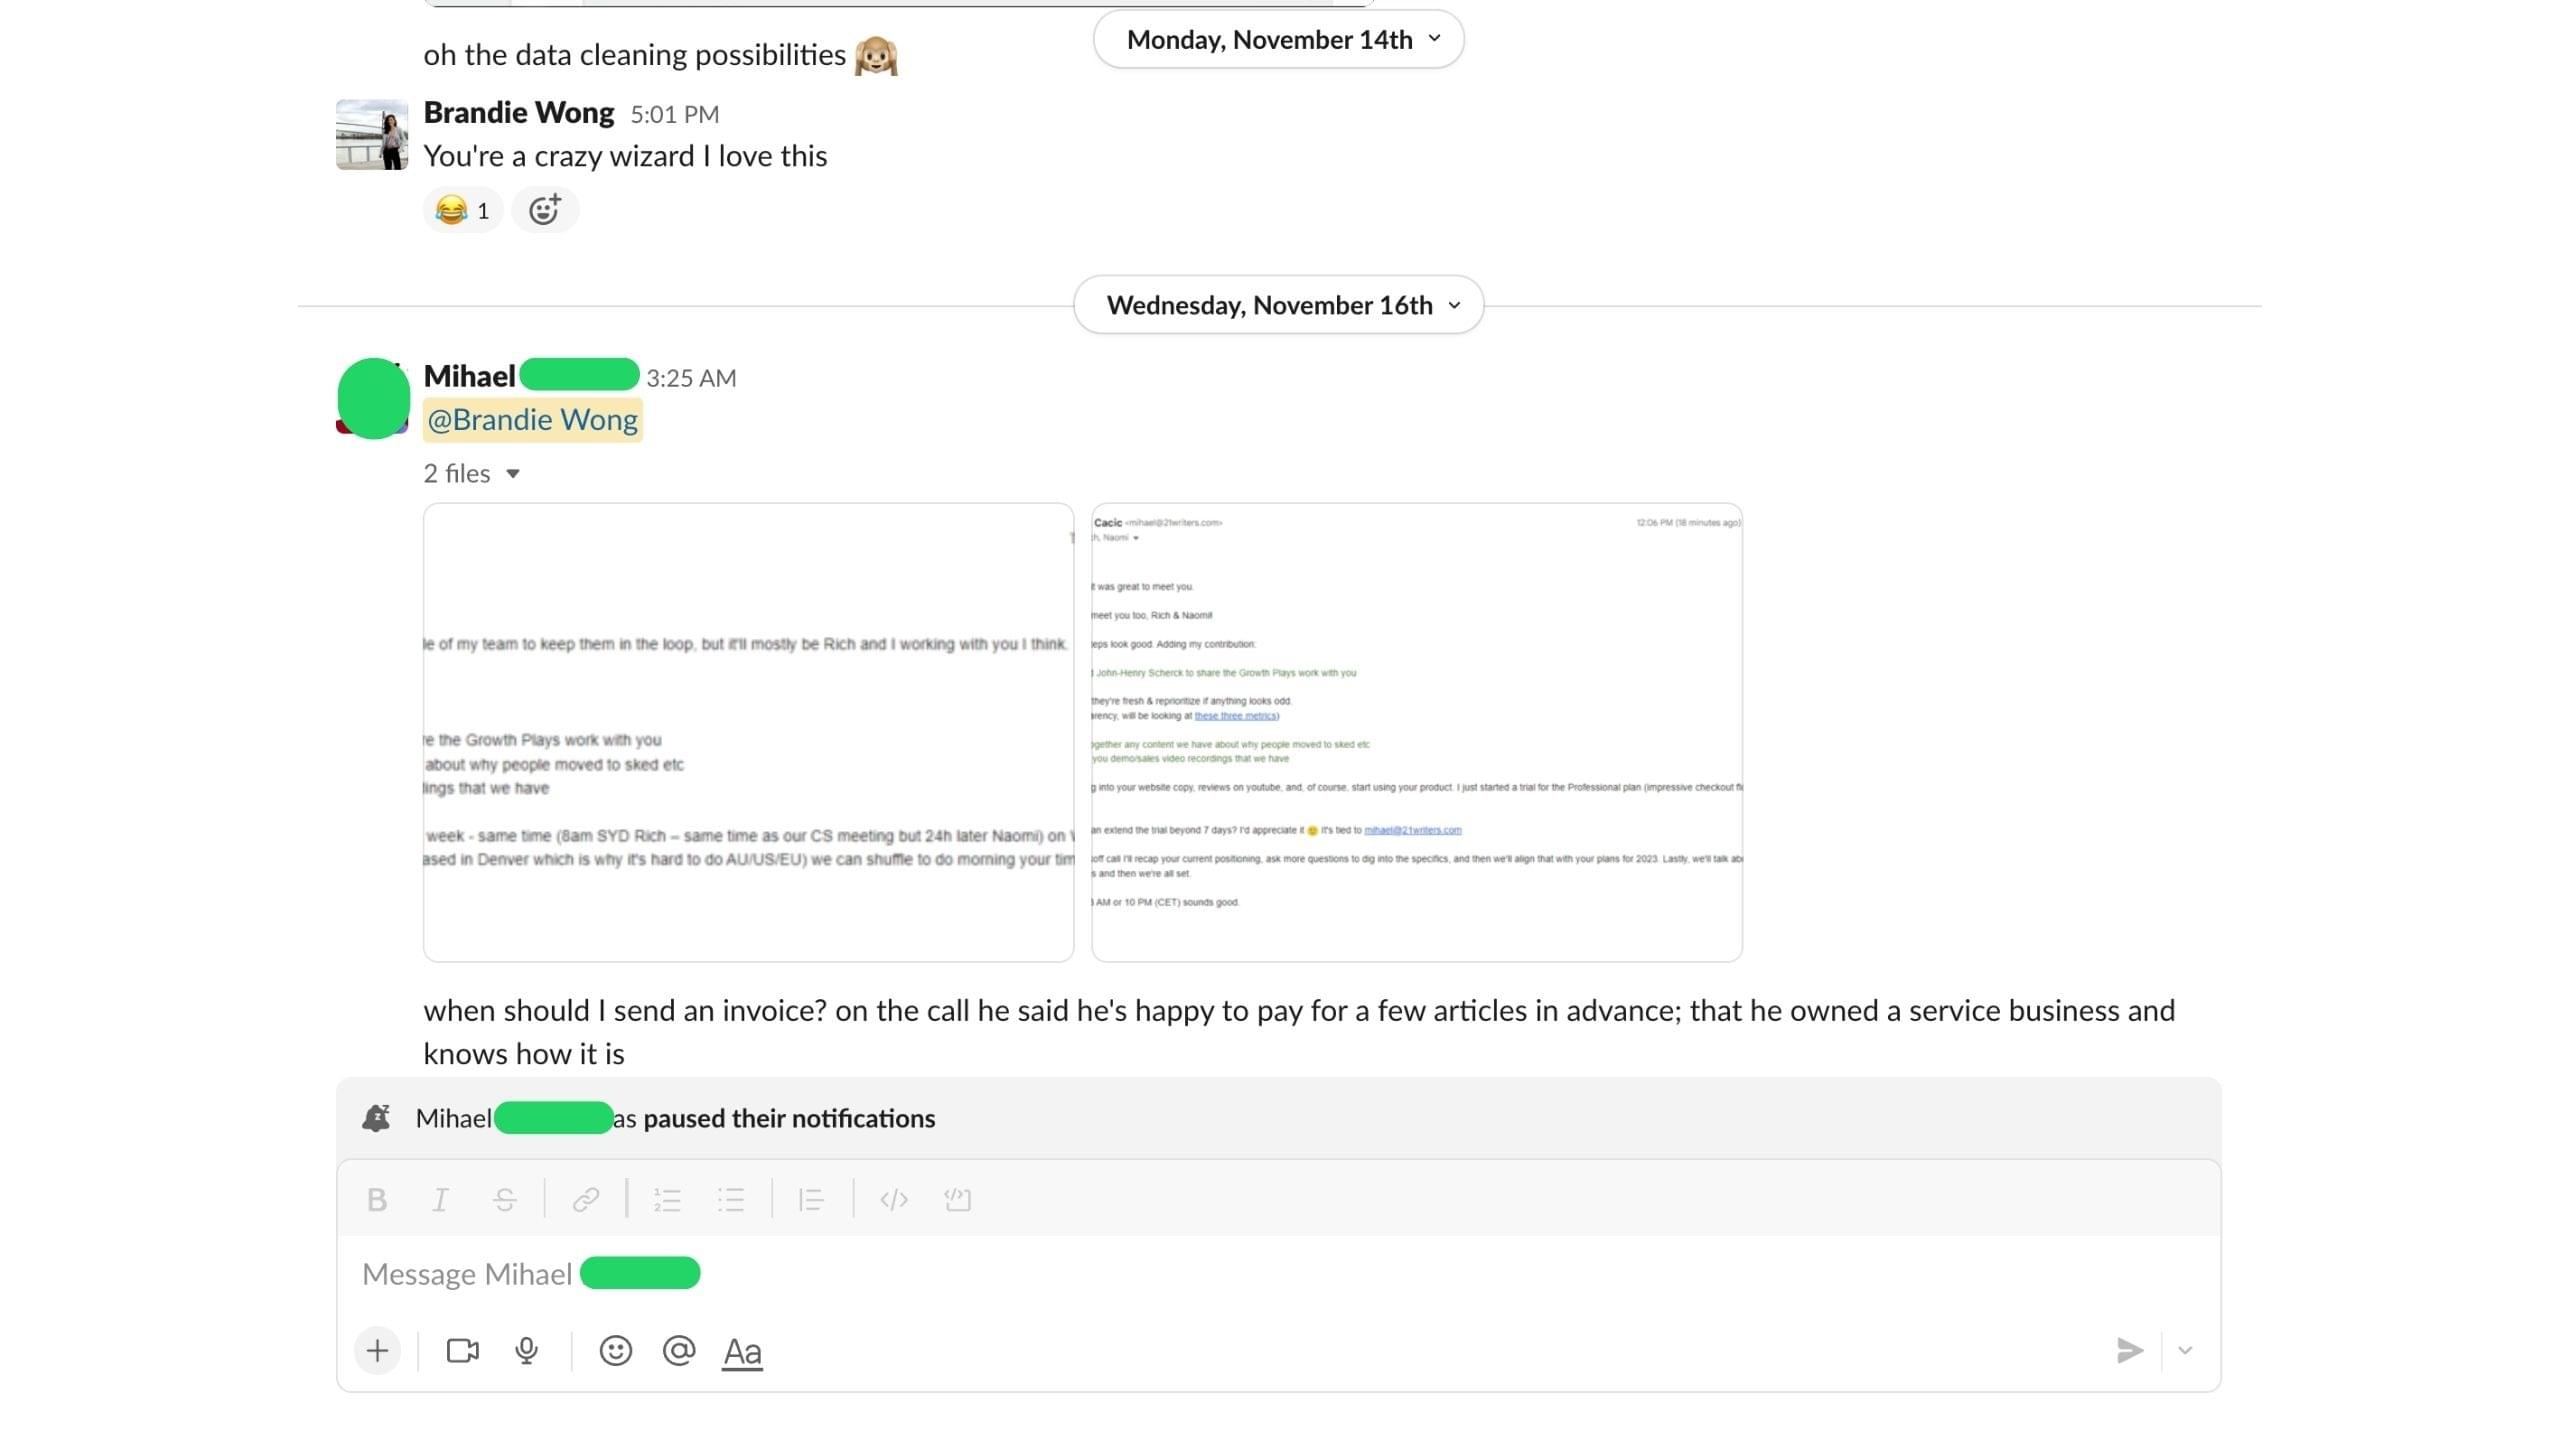Open the Wednesday, November 16th date dropdown
The width and height of the screenshot is (2560, 1440).
pyautogui.click(x=1279, y=305)
